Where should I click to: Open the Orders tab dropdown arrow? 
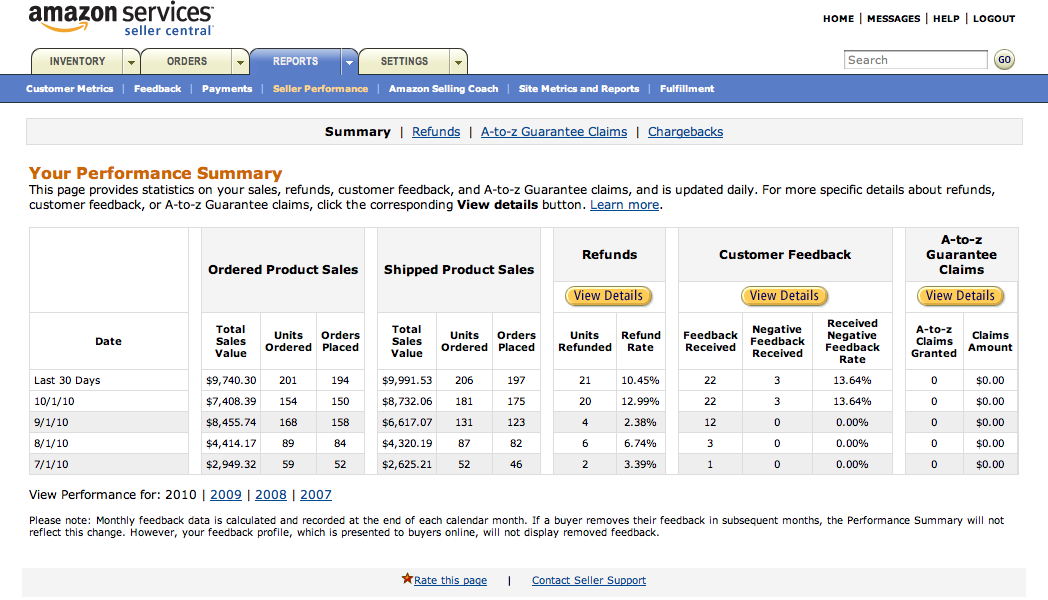[241, 62]
